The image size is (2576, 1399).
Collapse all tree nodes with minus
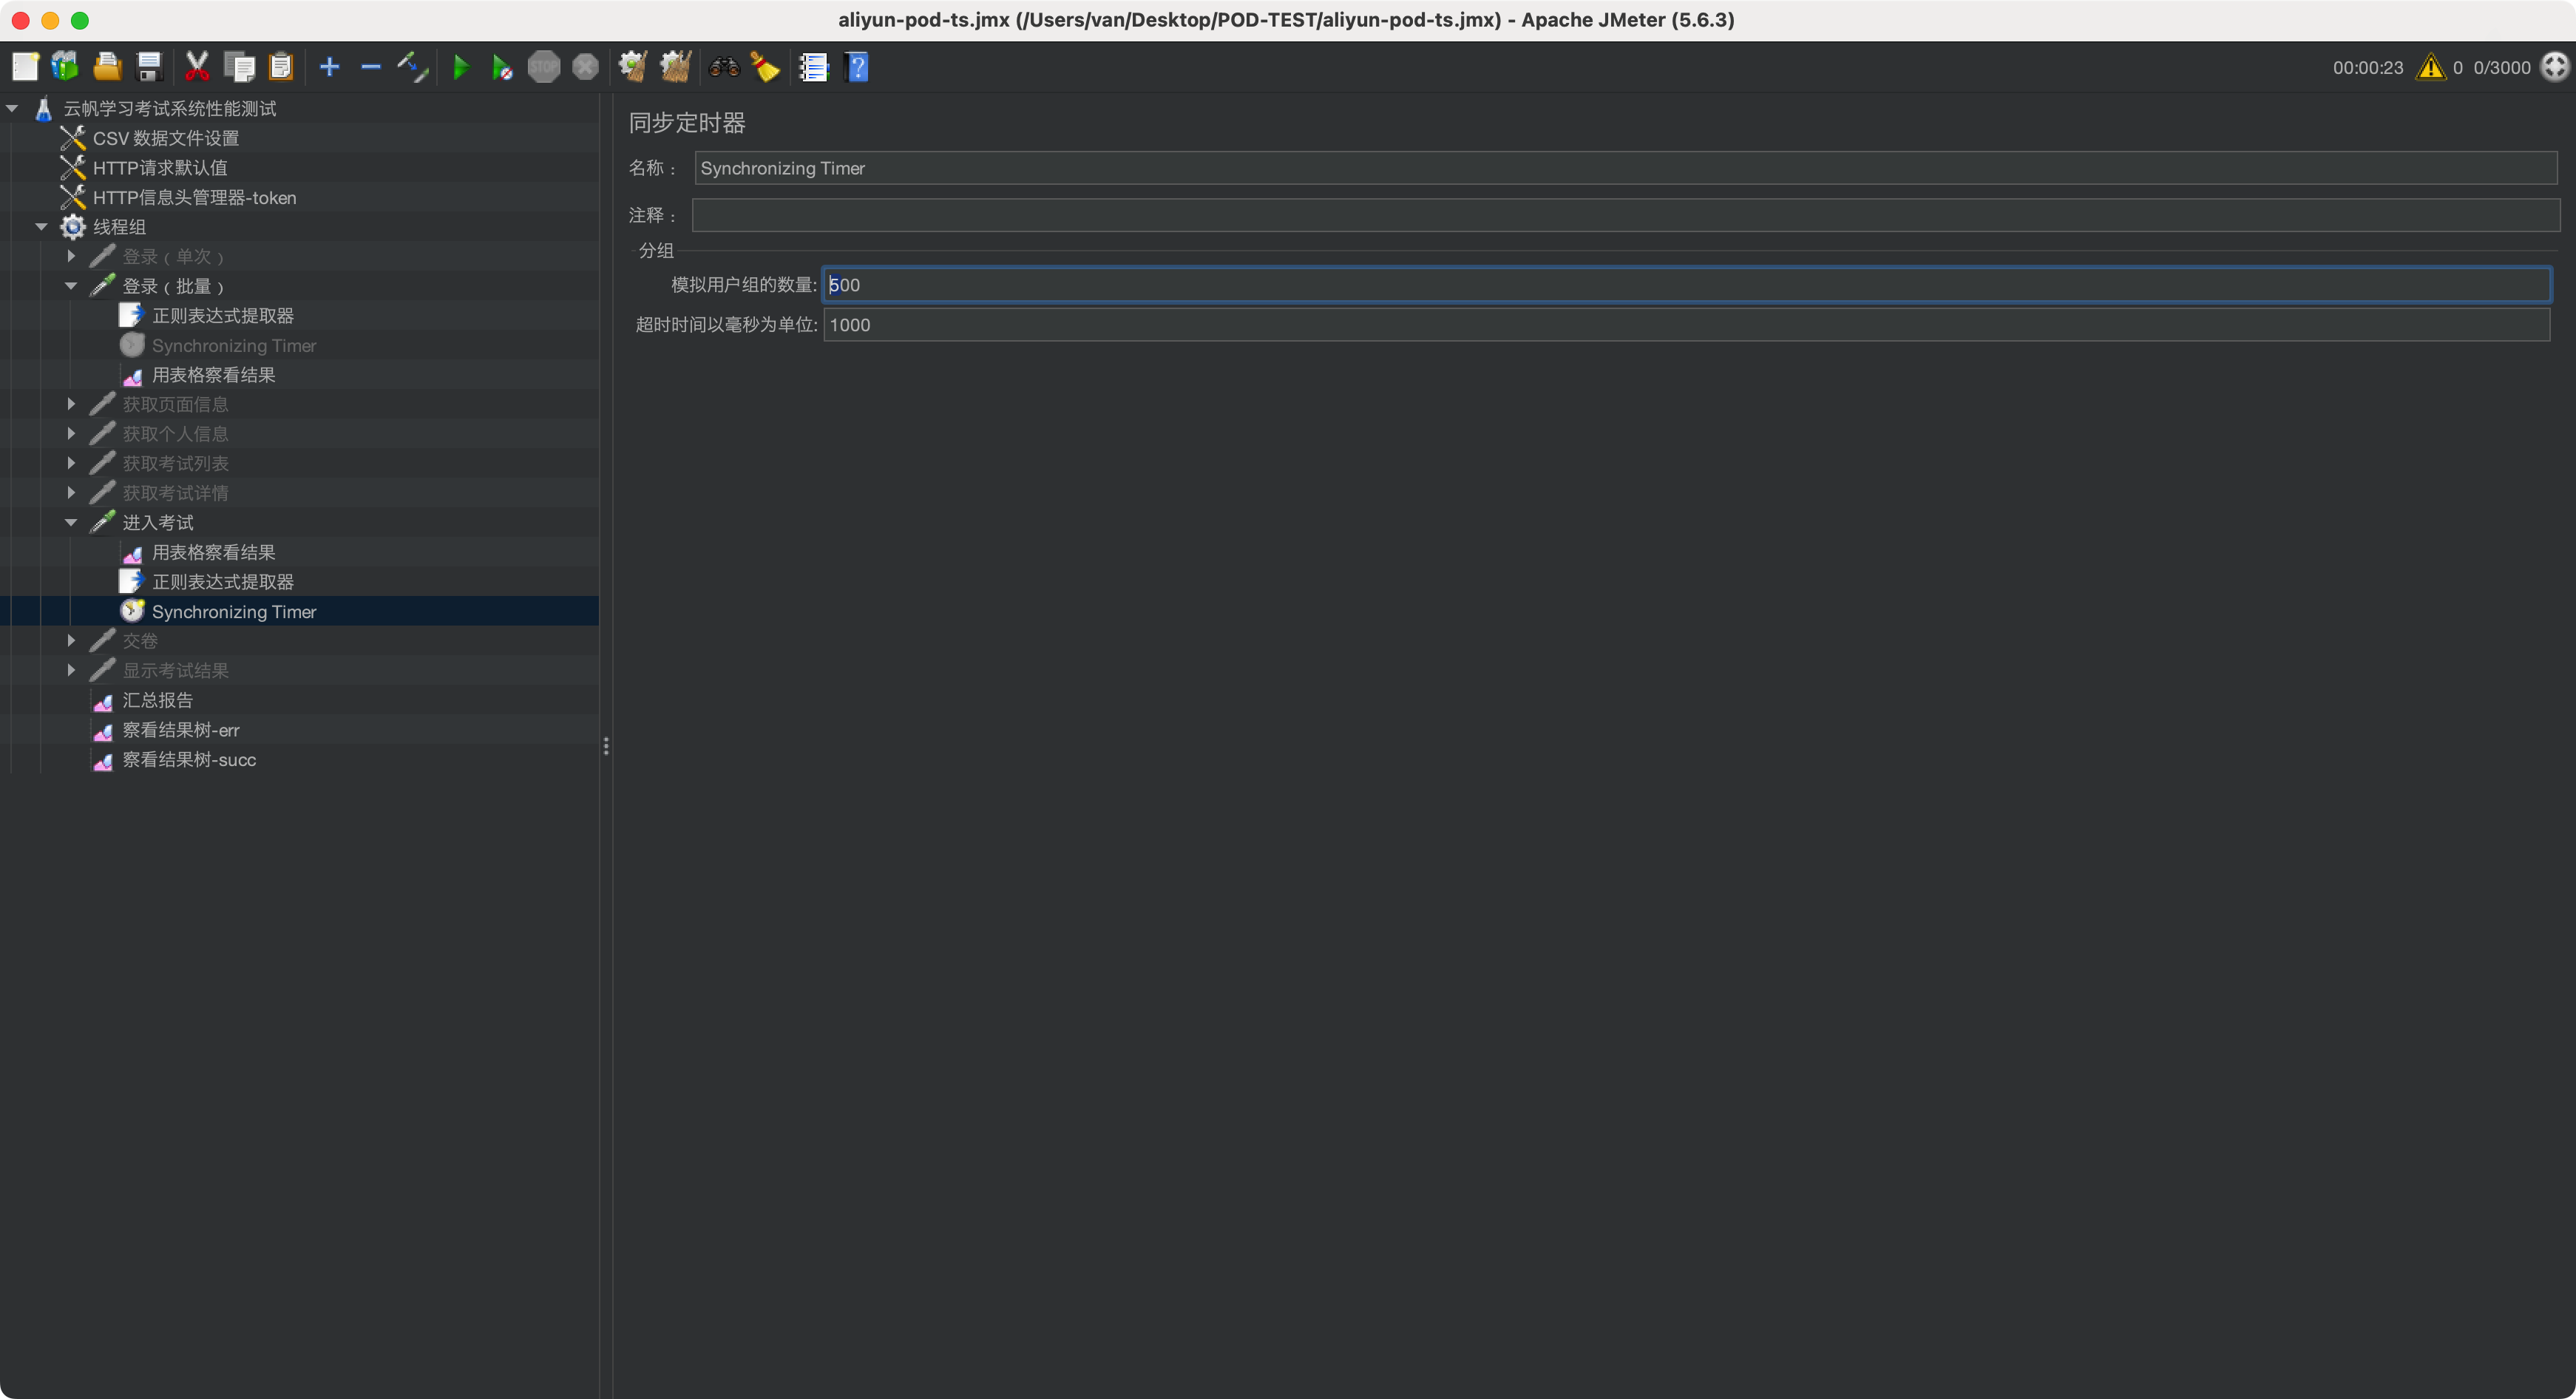coord(371,67)
